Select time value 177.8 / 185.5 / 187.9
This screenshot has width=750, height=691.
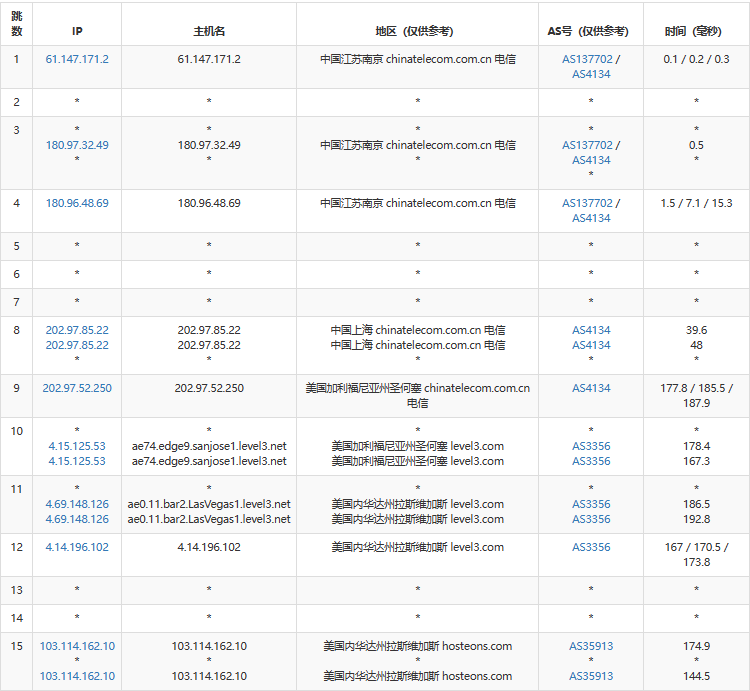(x=696, y=395)
